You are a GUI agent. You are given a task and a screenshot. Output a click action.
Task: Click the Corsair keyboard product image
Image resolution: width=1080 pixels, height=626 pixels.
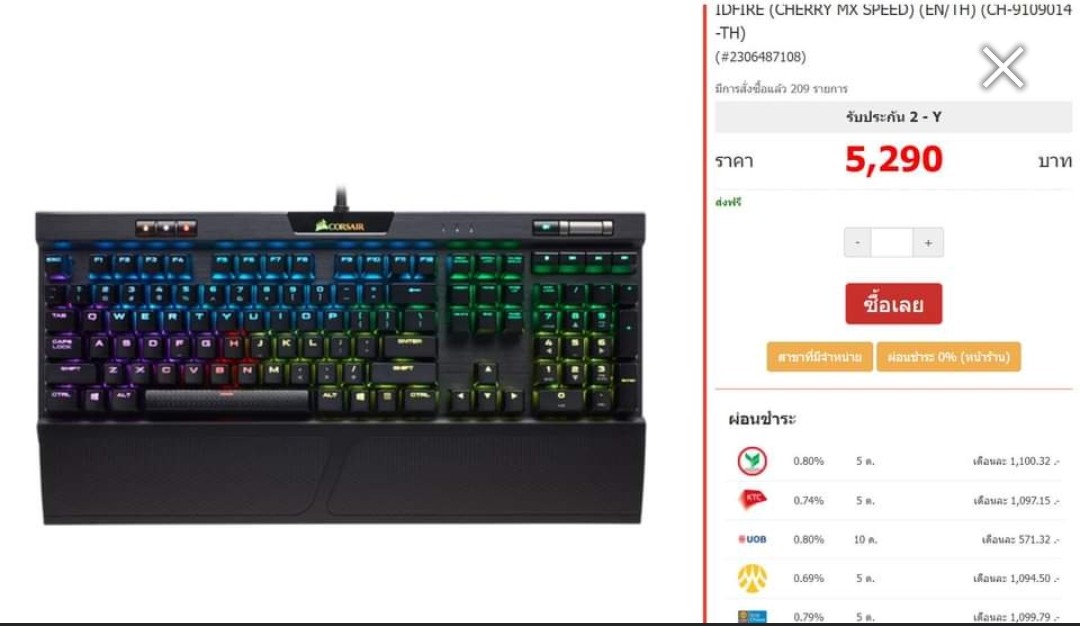pos(341,358)
